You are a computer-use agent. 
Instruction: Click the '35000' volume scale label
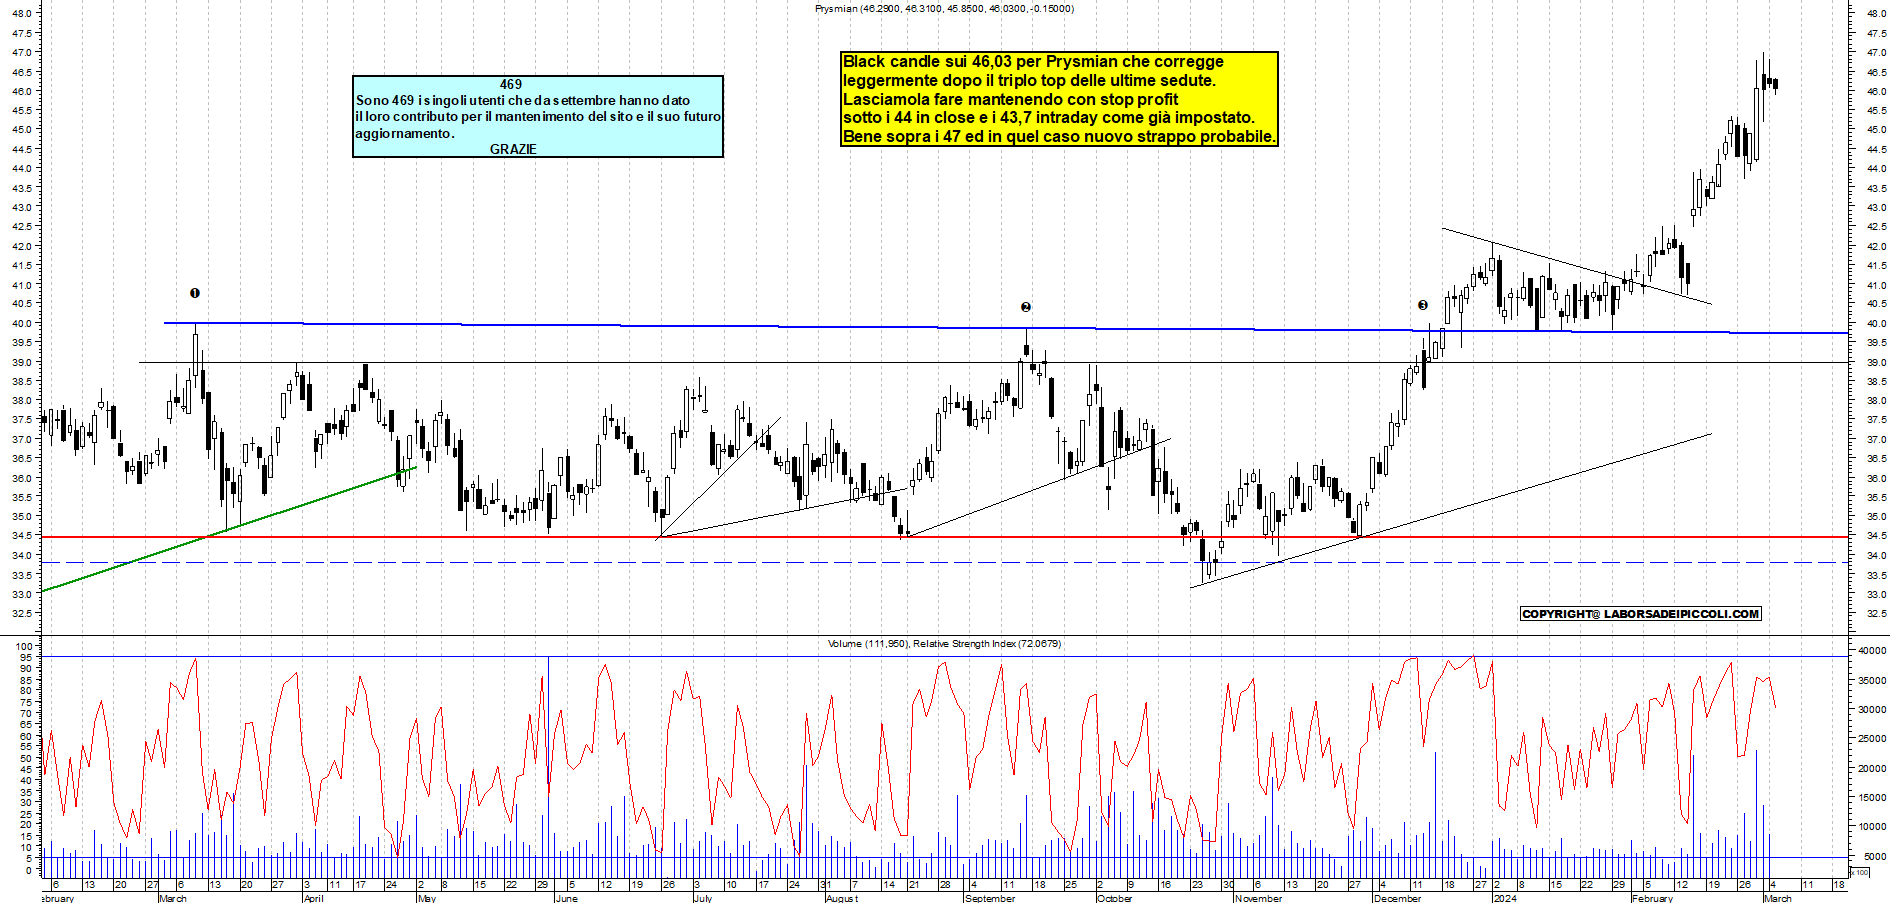1872,680
